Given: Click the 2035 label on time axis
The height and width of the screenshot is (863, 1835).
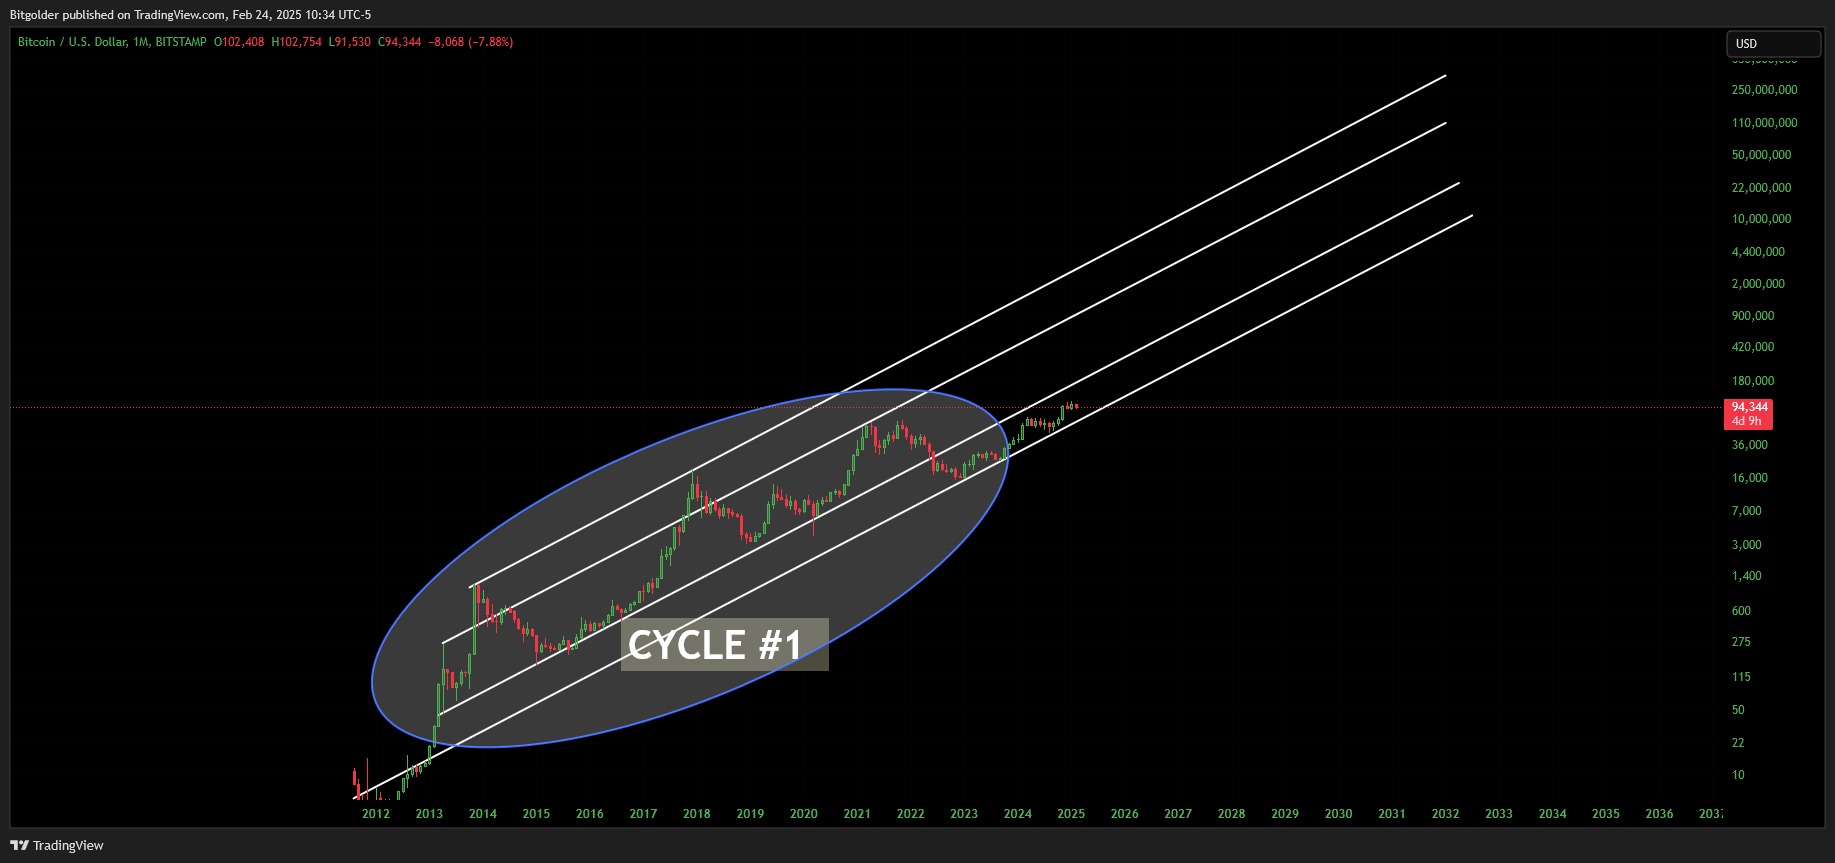Looking at the screenshot, I should pyautogui.click(x=1606, y=814).
